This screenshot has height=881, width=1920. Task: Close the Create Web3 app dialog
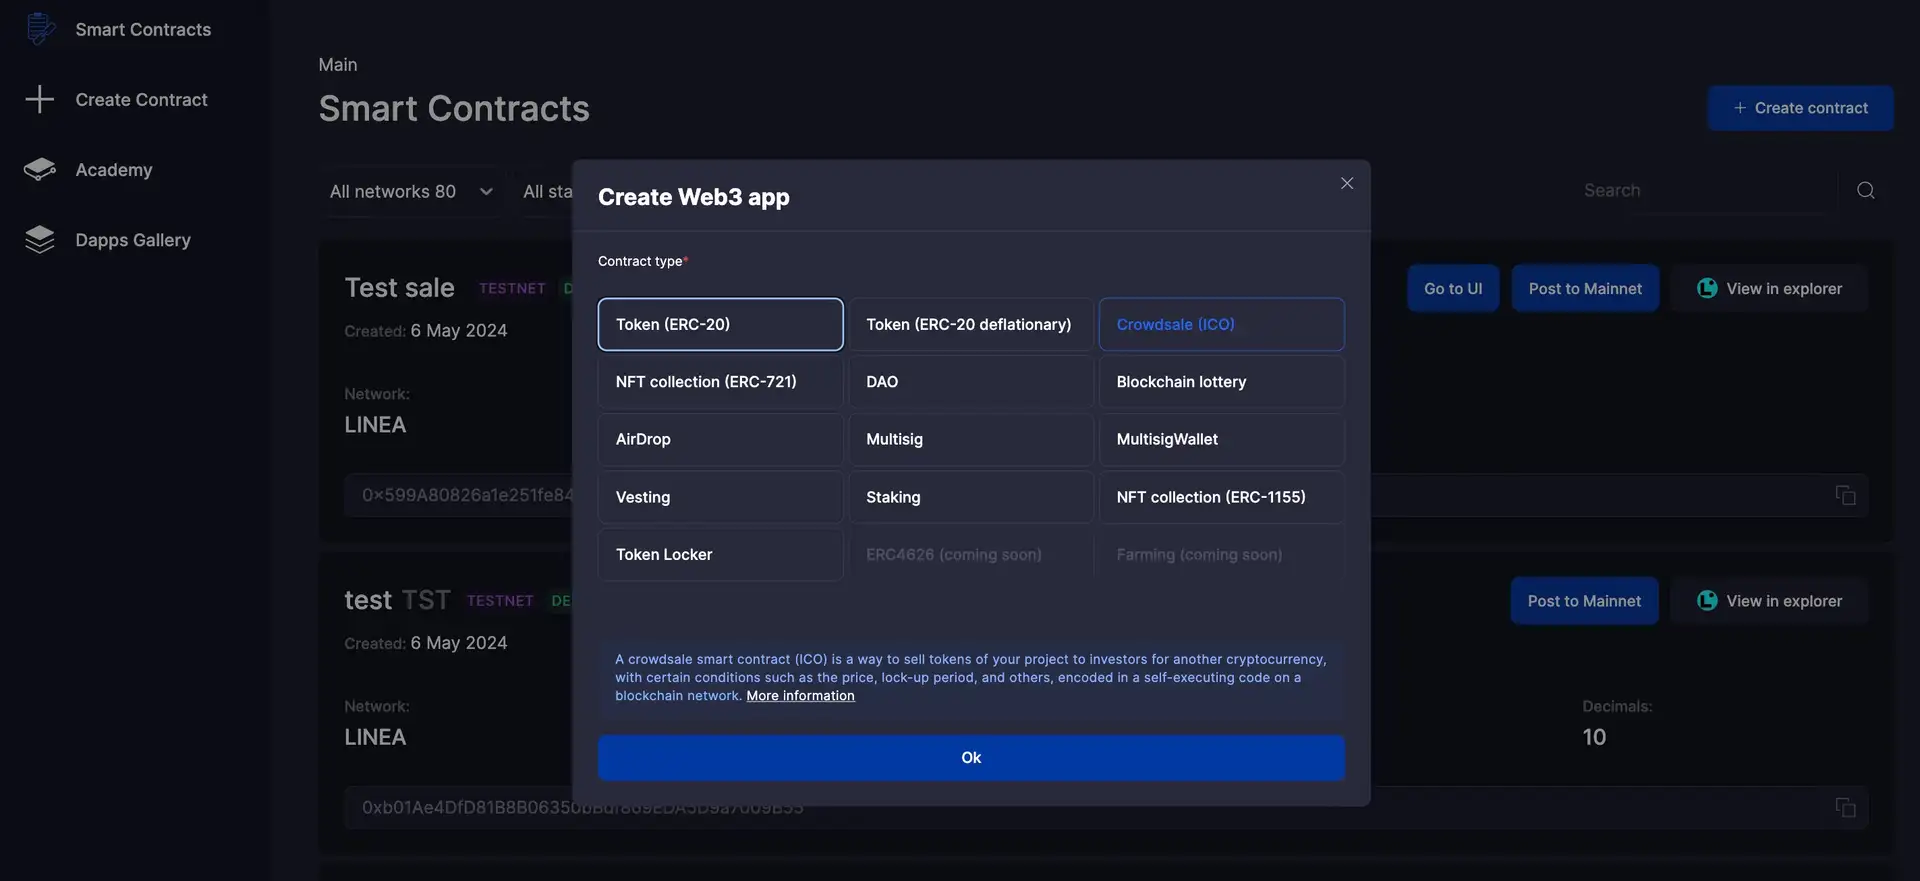coord(1347,183)
